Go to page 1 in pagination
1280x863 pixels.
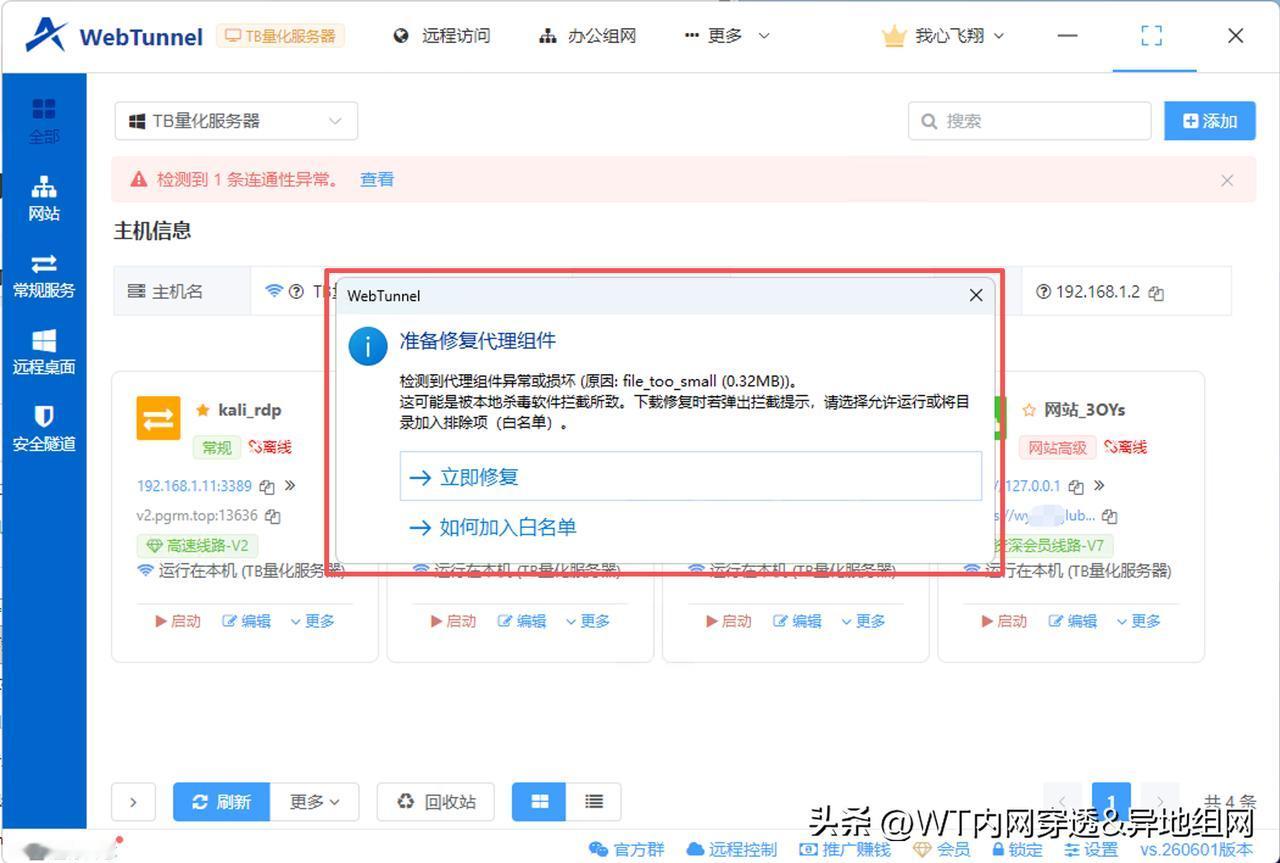pos(1111,802)
